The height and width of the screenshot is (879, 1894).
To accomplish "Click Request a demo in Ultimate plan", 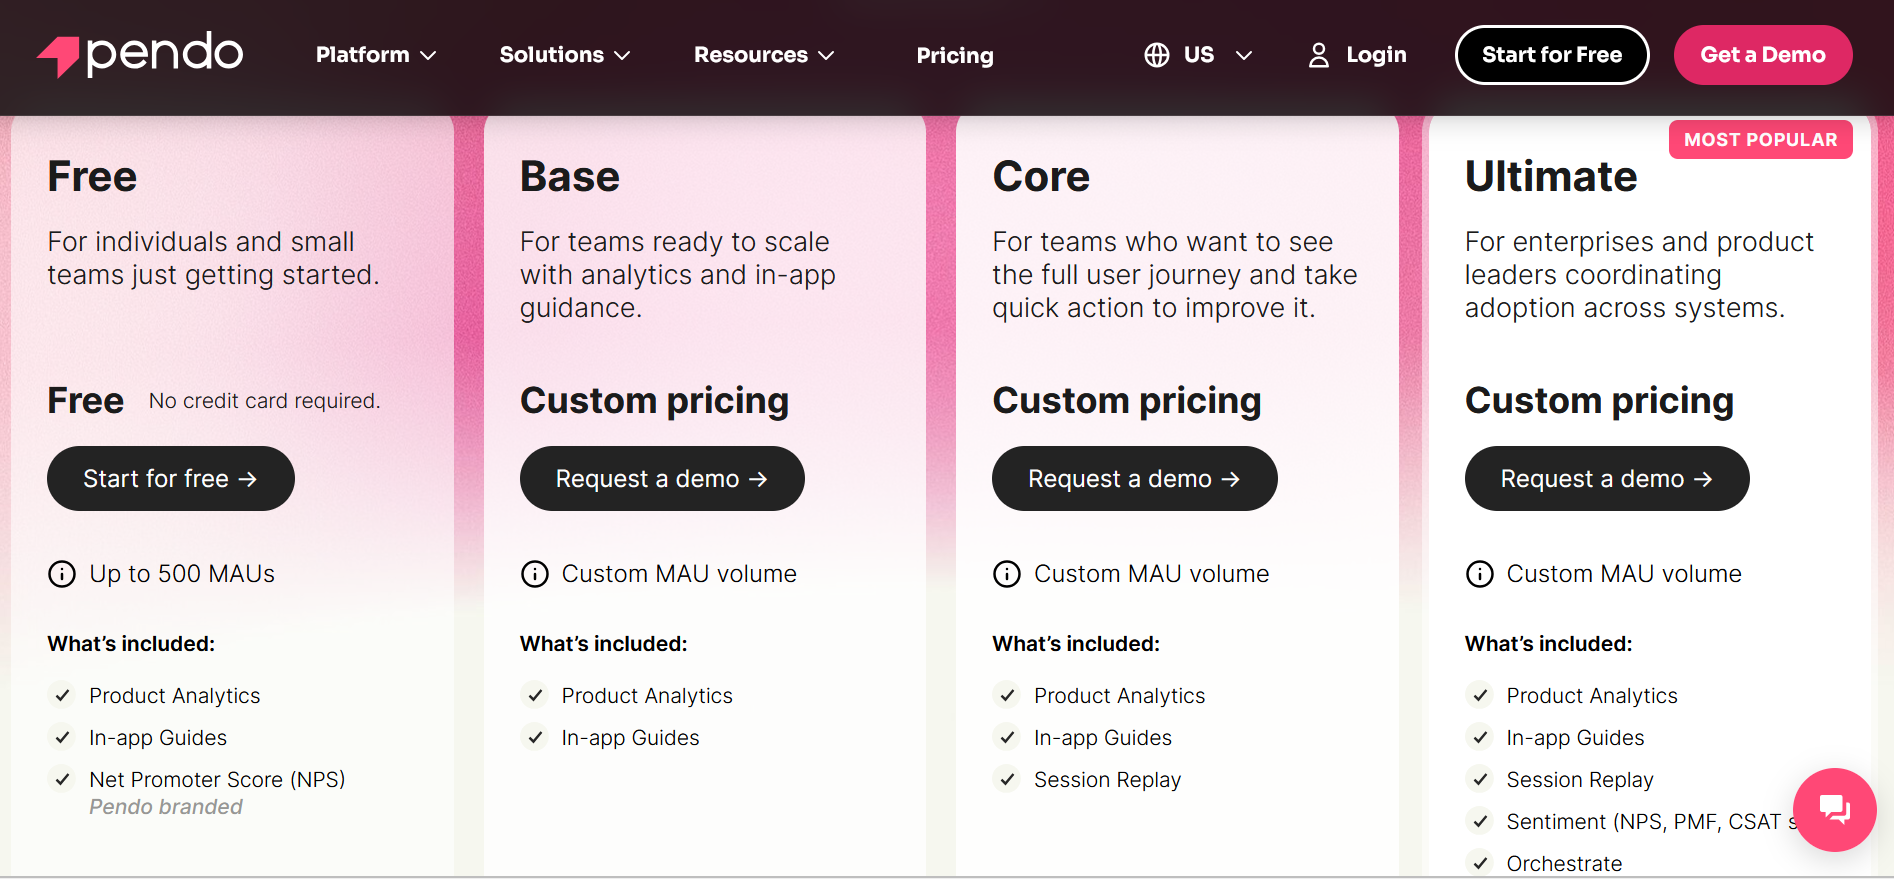I will pyautogui.click(x=1607, y=479).
